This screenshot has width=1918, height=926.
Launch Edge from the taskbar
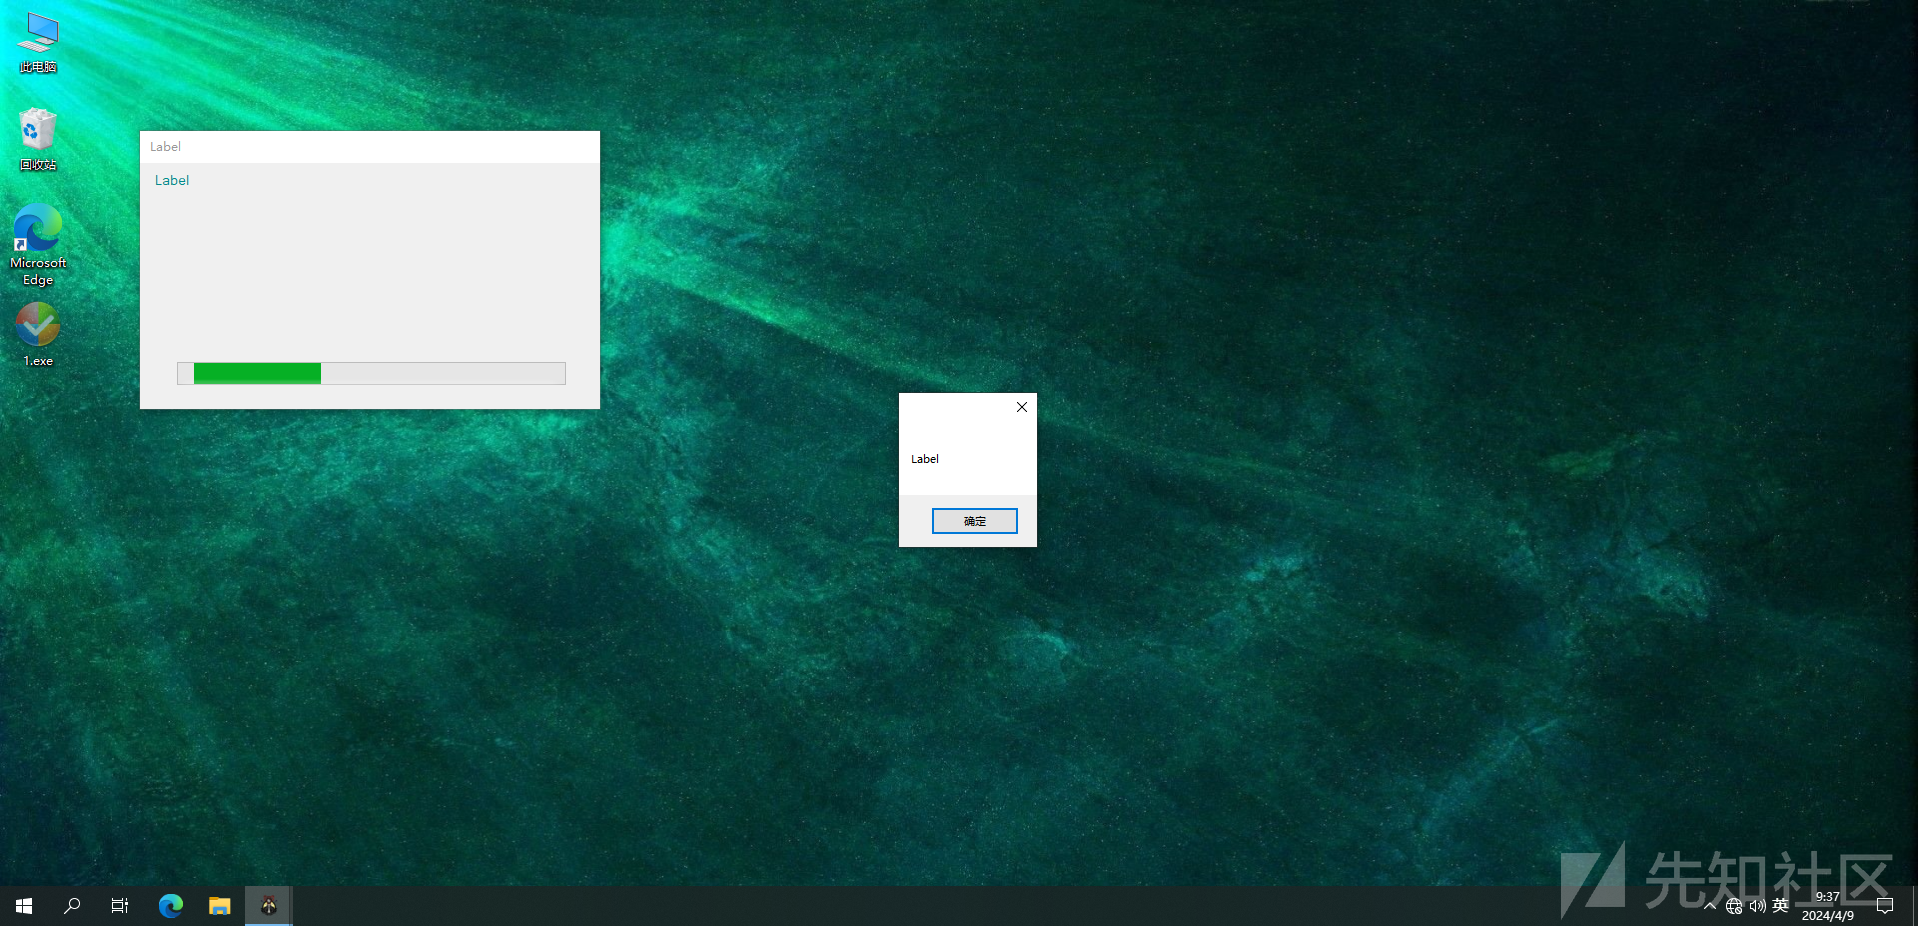coord(171,906)
